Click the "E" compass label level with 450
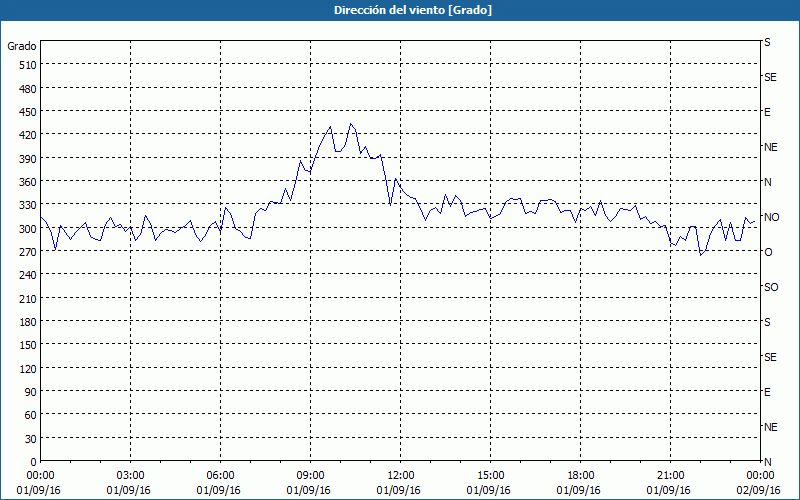Image resolution: width=800 pixels, height=500 pixels. [767, 112]
